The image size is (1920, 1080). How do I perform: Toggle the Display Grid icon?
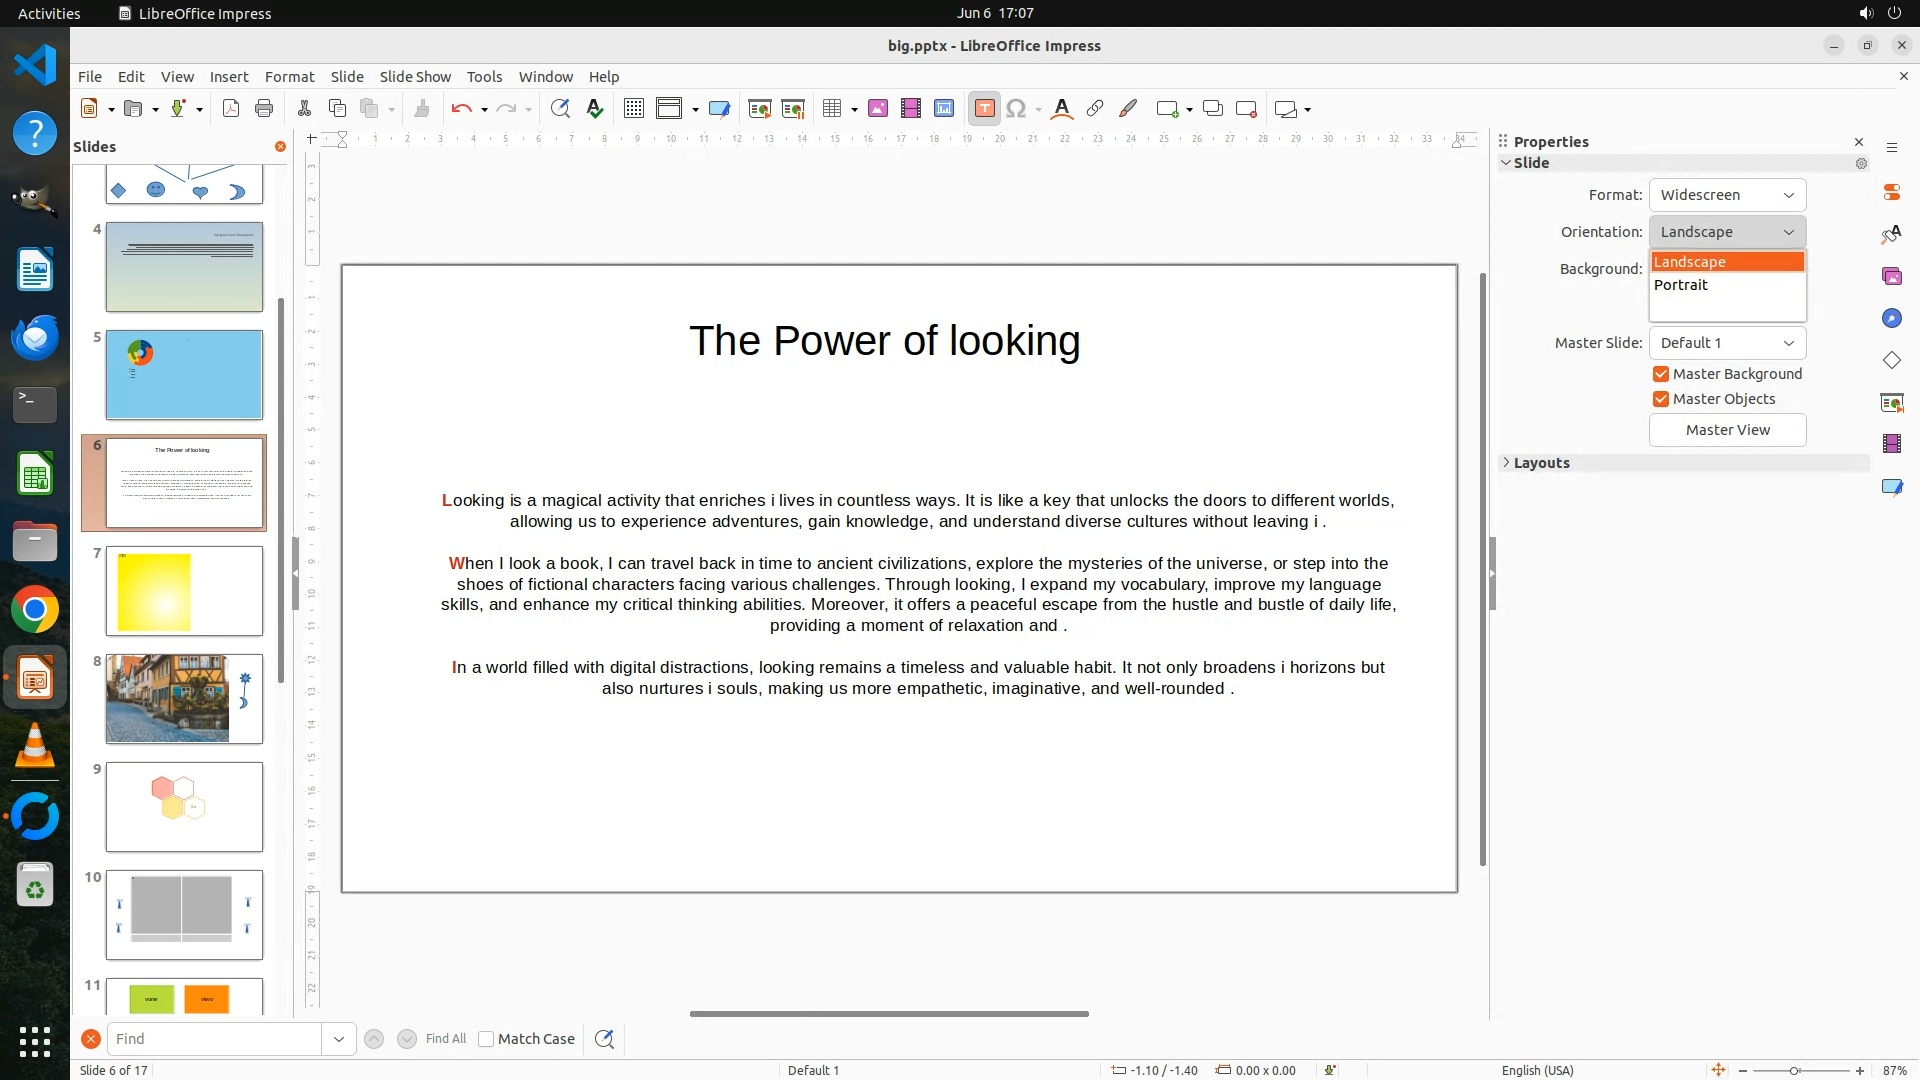pyautogui.click(x=633, y=109)
